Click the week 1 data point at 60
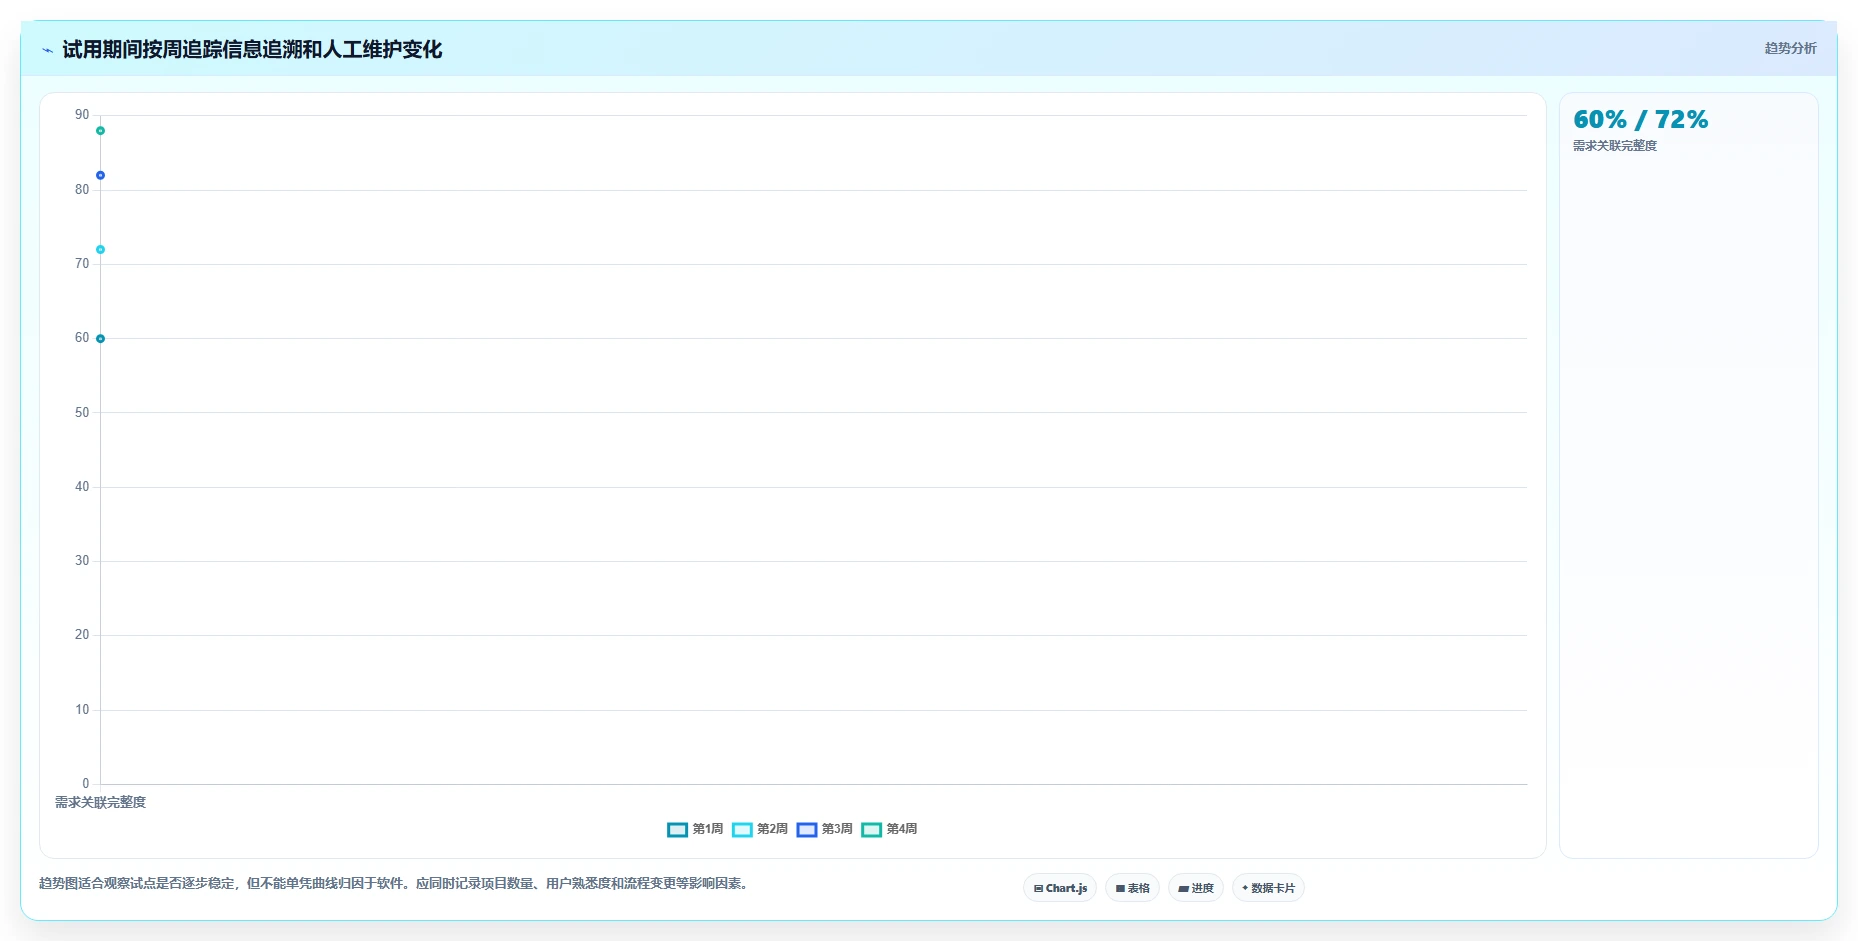Screen dimensions: 1858x941 [100, 338]
